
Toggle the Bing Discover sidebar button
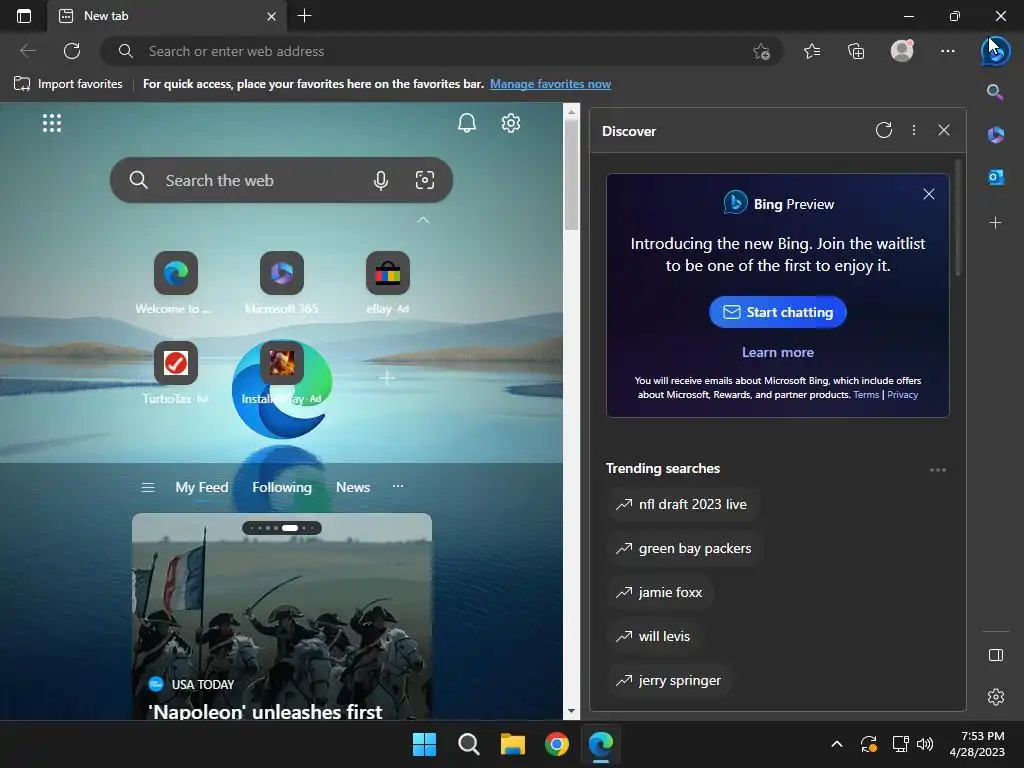[995, 51]
